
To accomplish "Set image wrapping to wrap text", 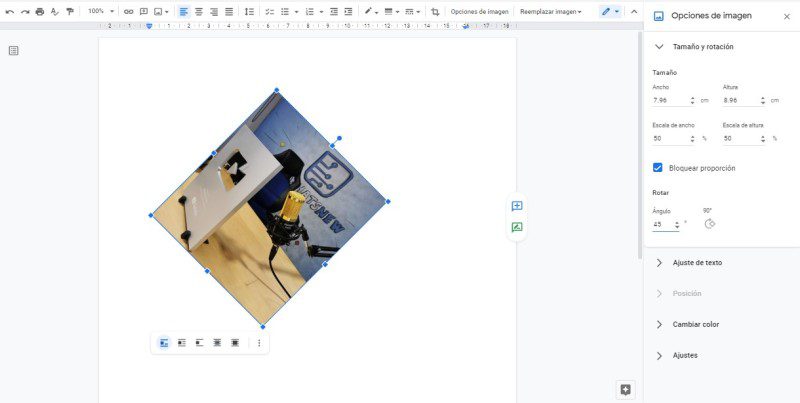I will point(182,343).
